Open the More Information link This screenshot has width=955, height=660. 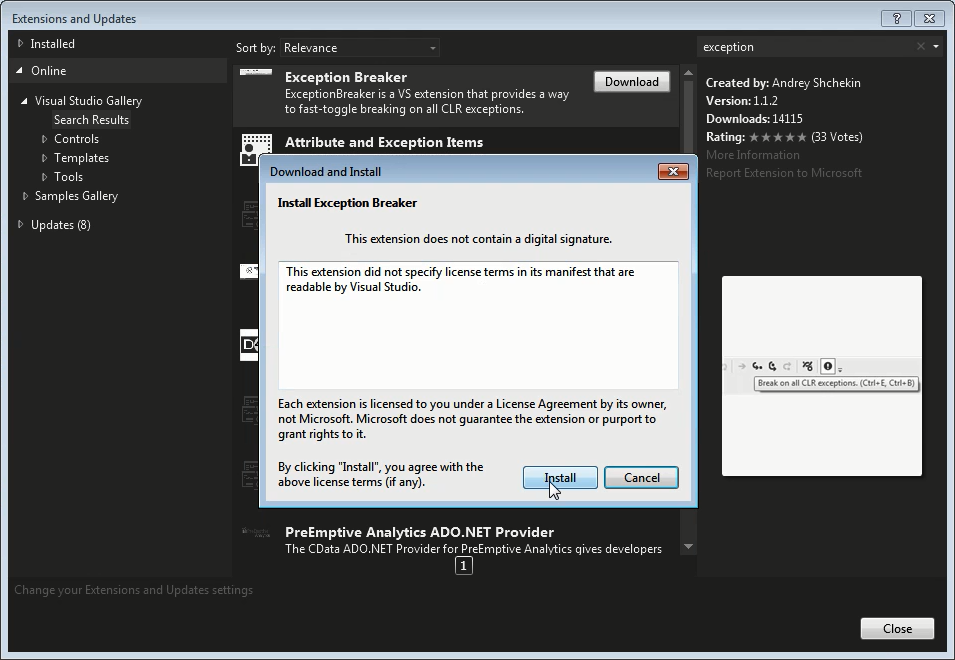coord(753,155)
